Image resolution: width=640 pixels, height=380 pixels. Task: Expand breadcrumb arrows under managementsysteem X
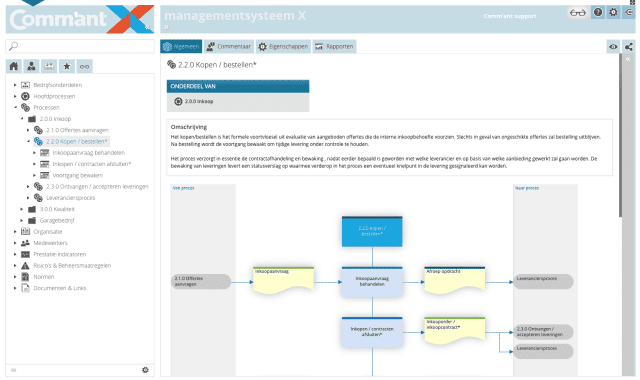point(167,27)
